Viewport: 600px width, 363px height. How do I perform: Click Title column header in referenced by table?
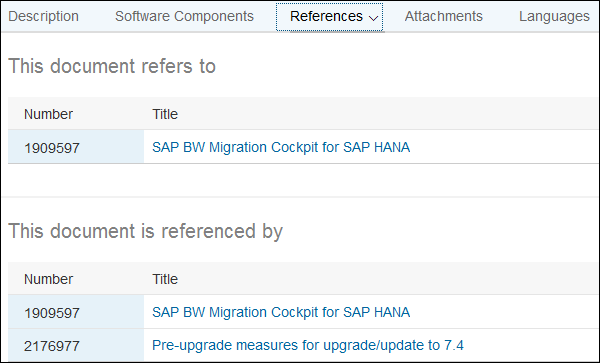coord(165,279)
